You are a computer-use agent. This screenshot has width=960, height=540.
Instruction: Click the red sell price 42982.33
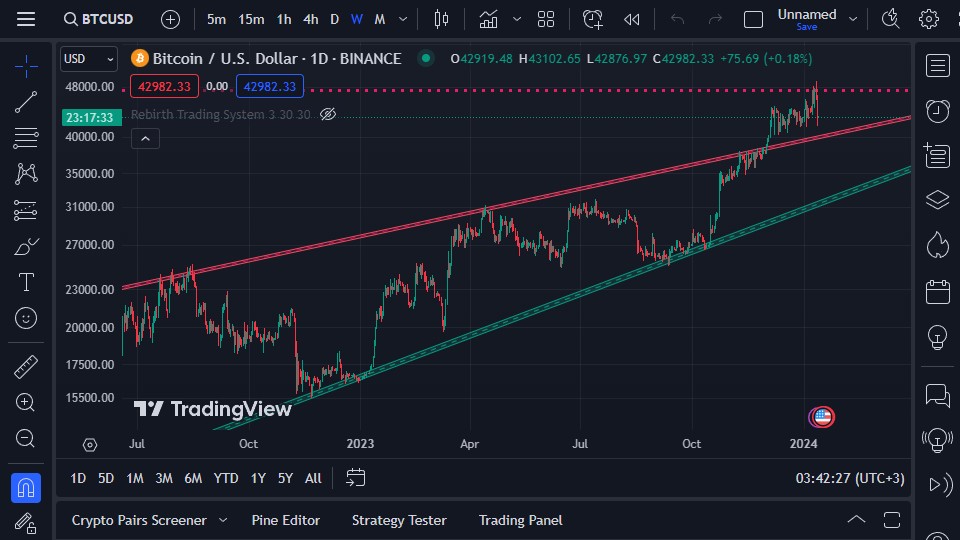(164, 86)
